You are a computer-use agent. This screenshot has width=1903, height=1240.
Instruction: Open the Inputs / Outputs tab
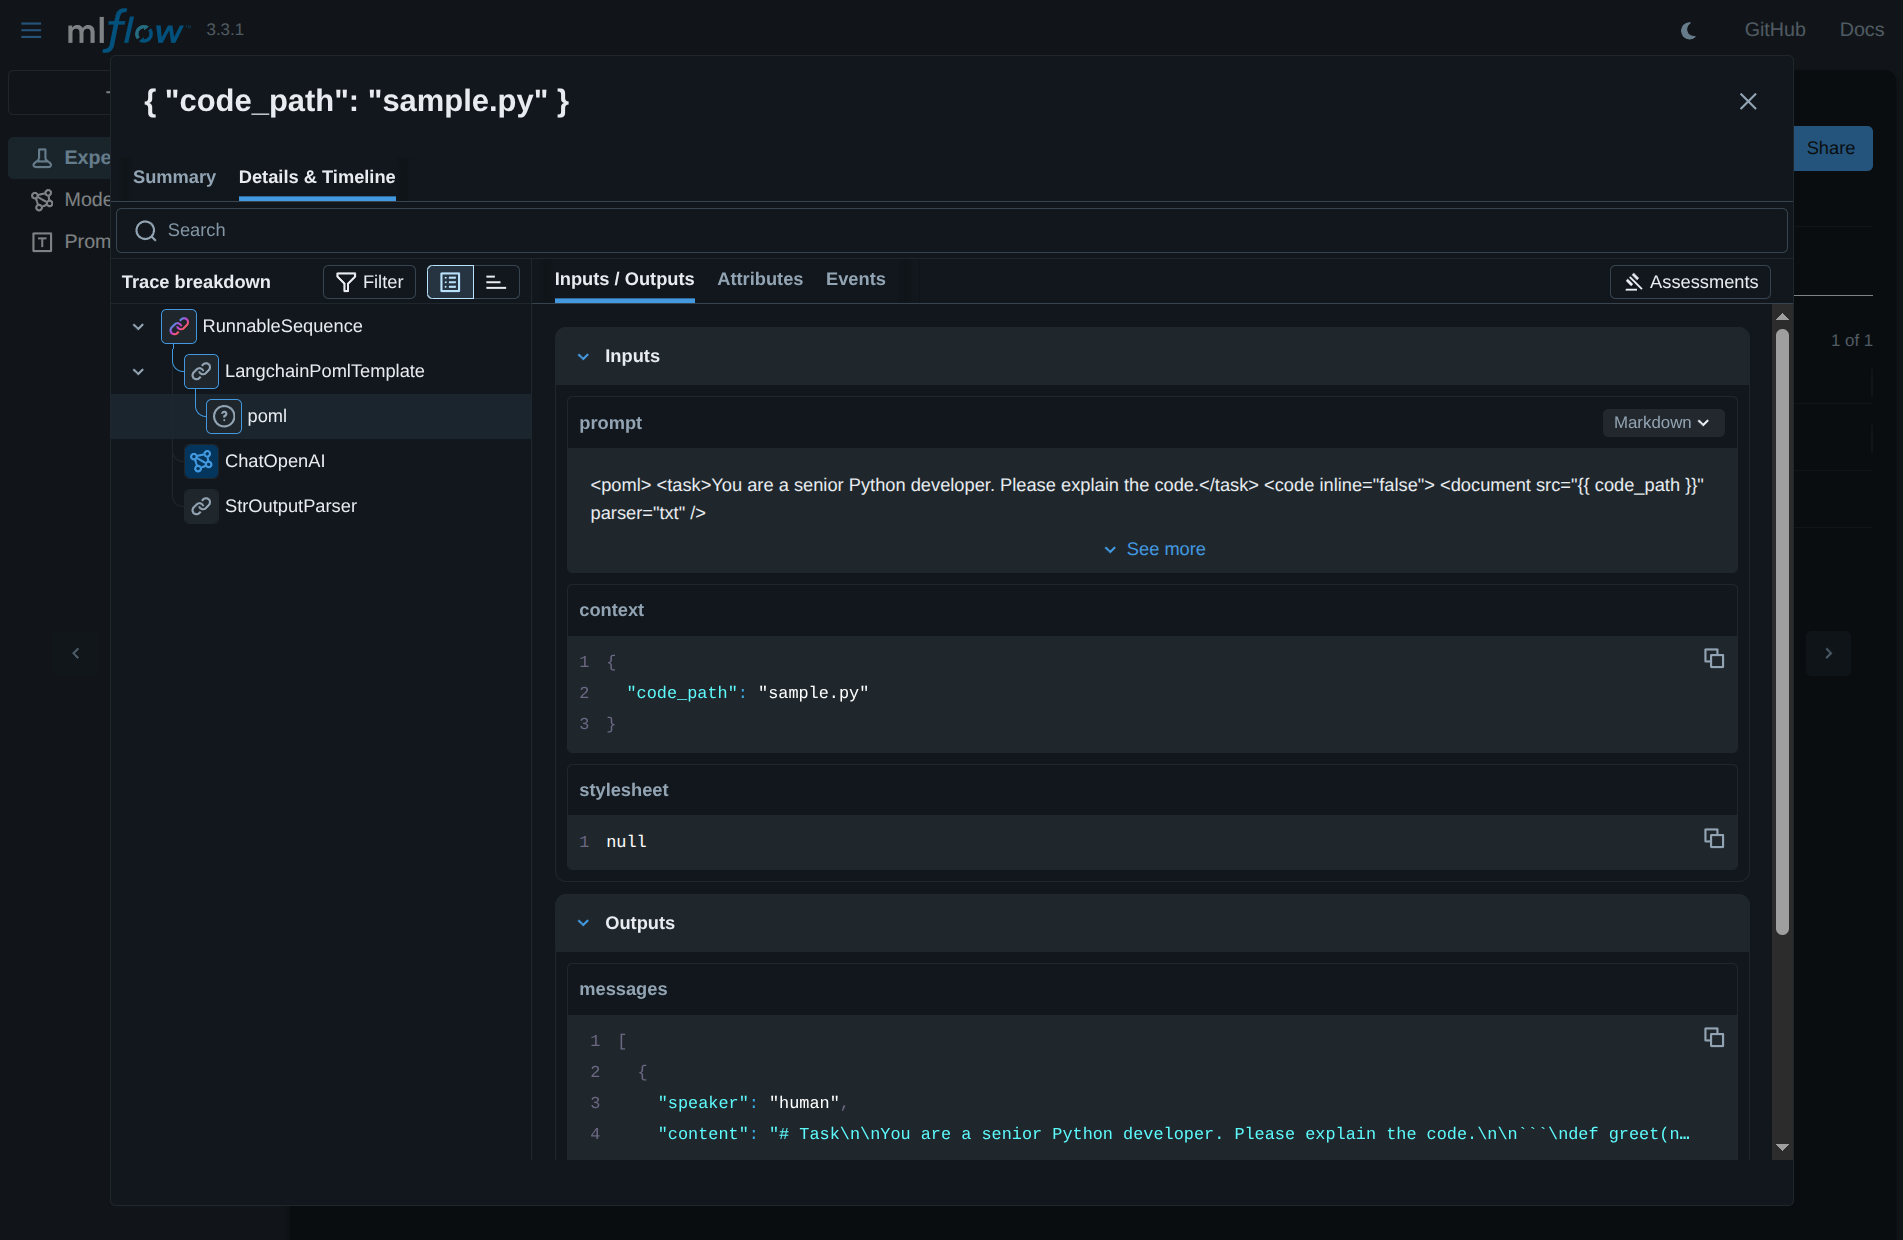click(624, 280)
